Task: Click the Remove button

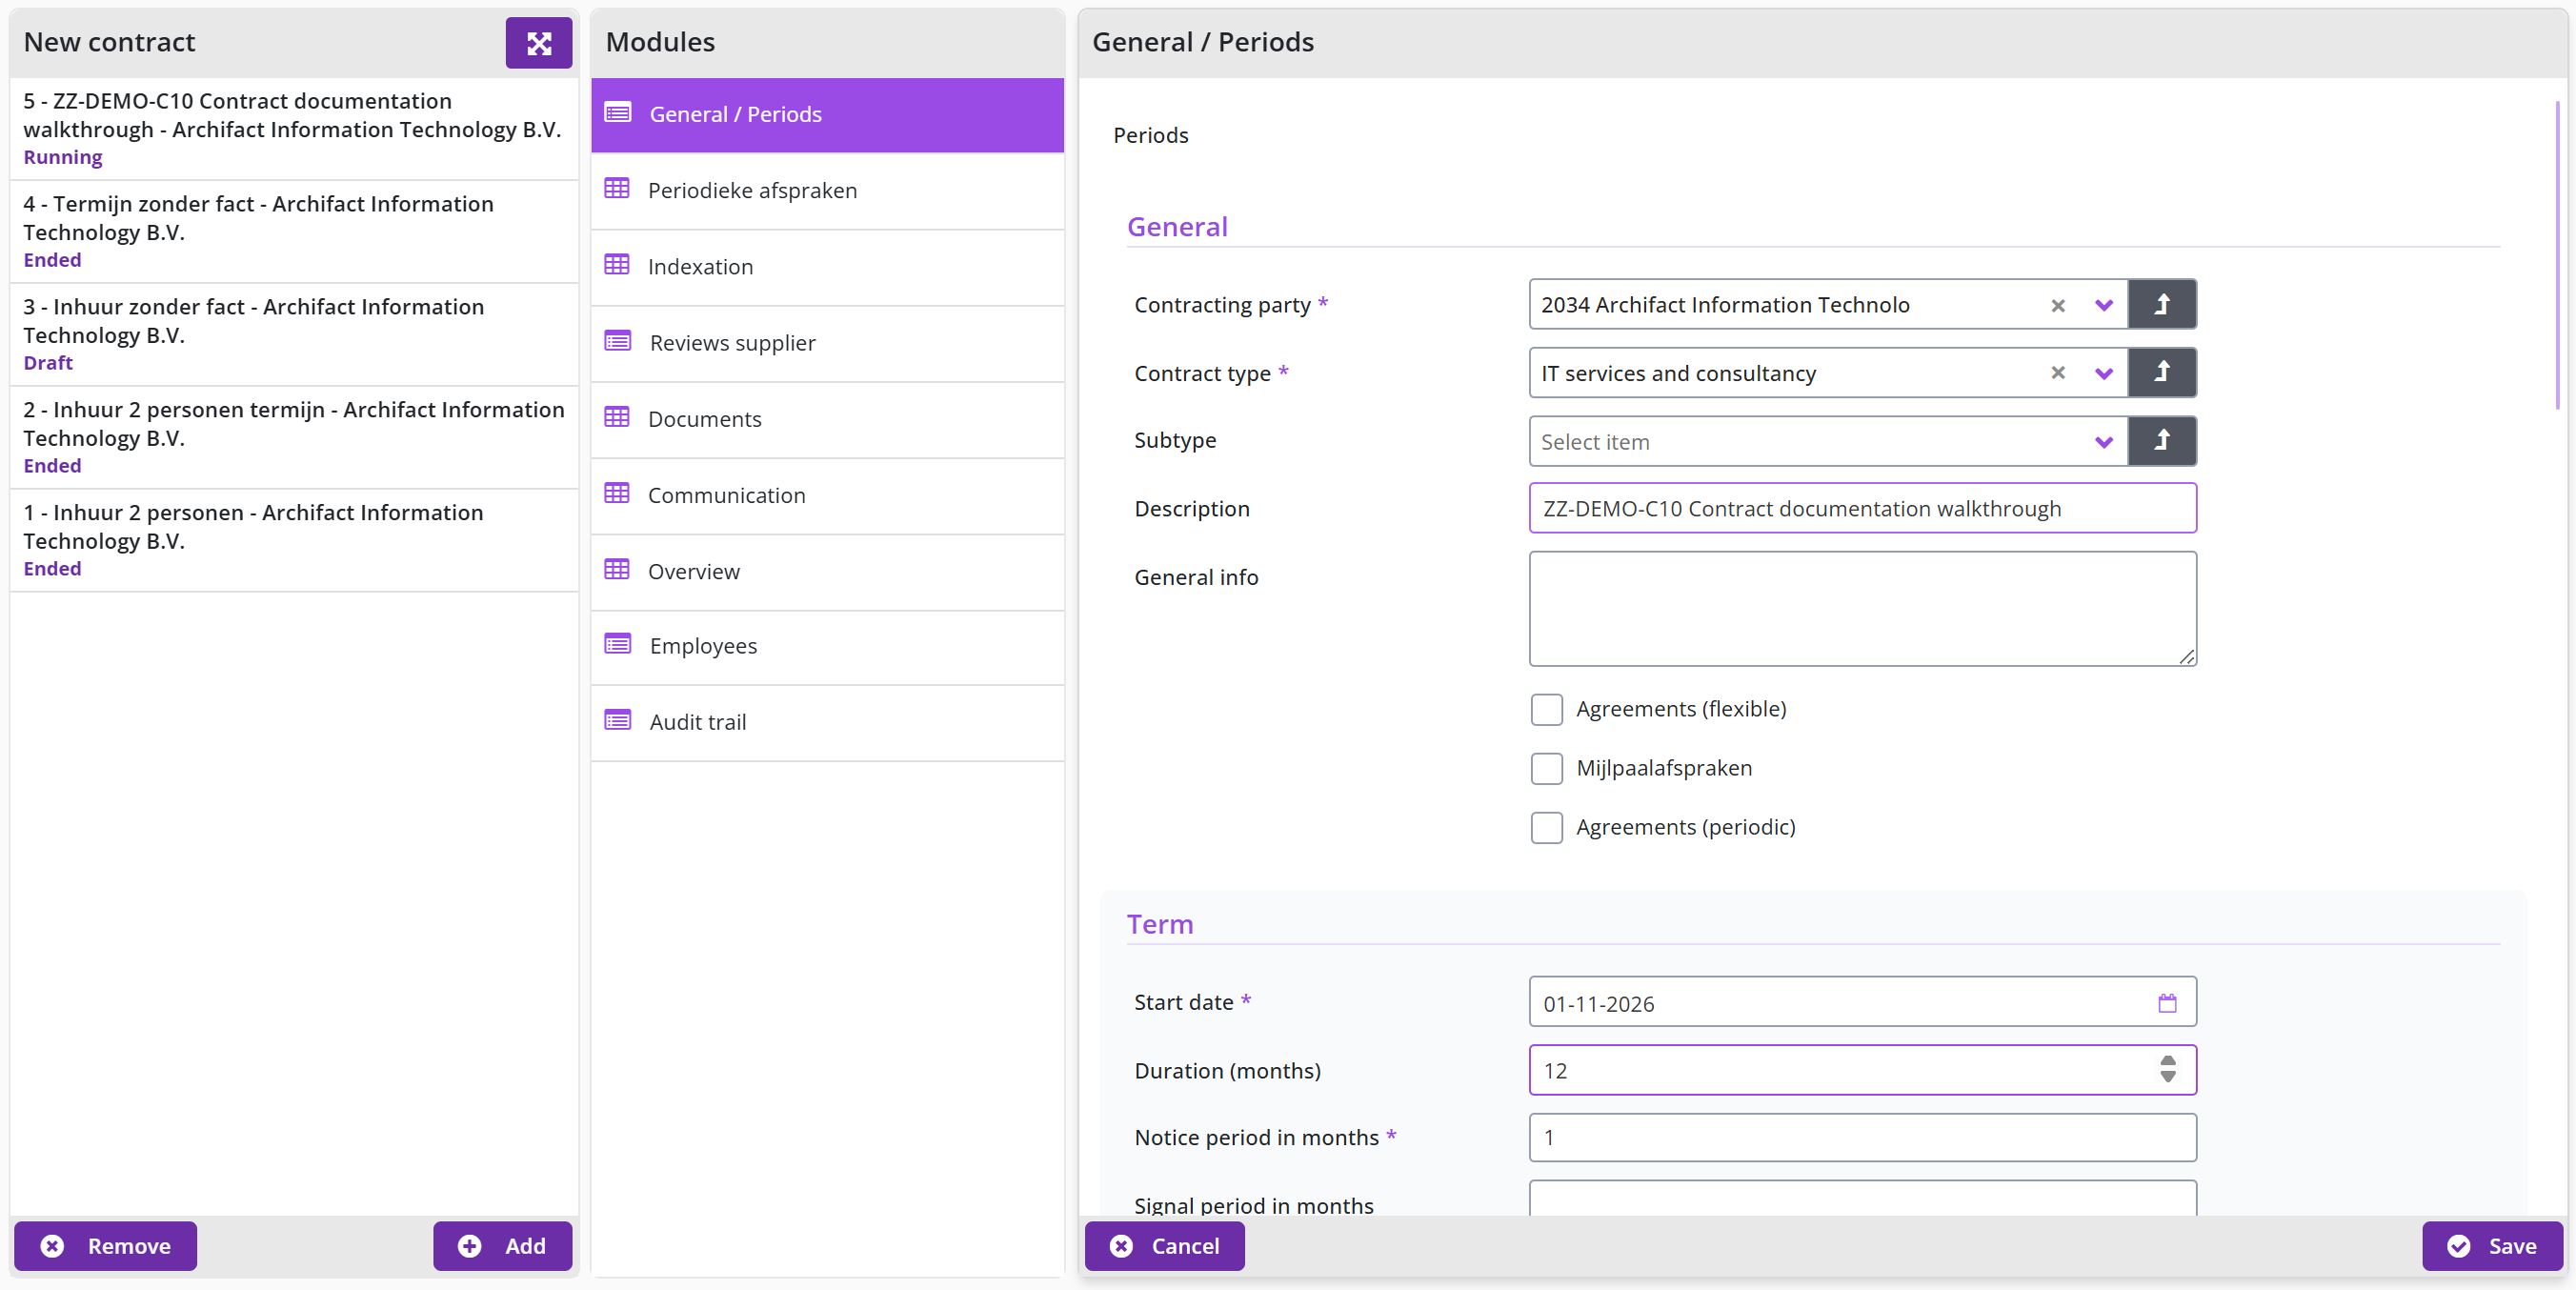Action: click(x=105, y=1246)
